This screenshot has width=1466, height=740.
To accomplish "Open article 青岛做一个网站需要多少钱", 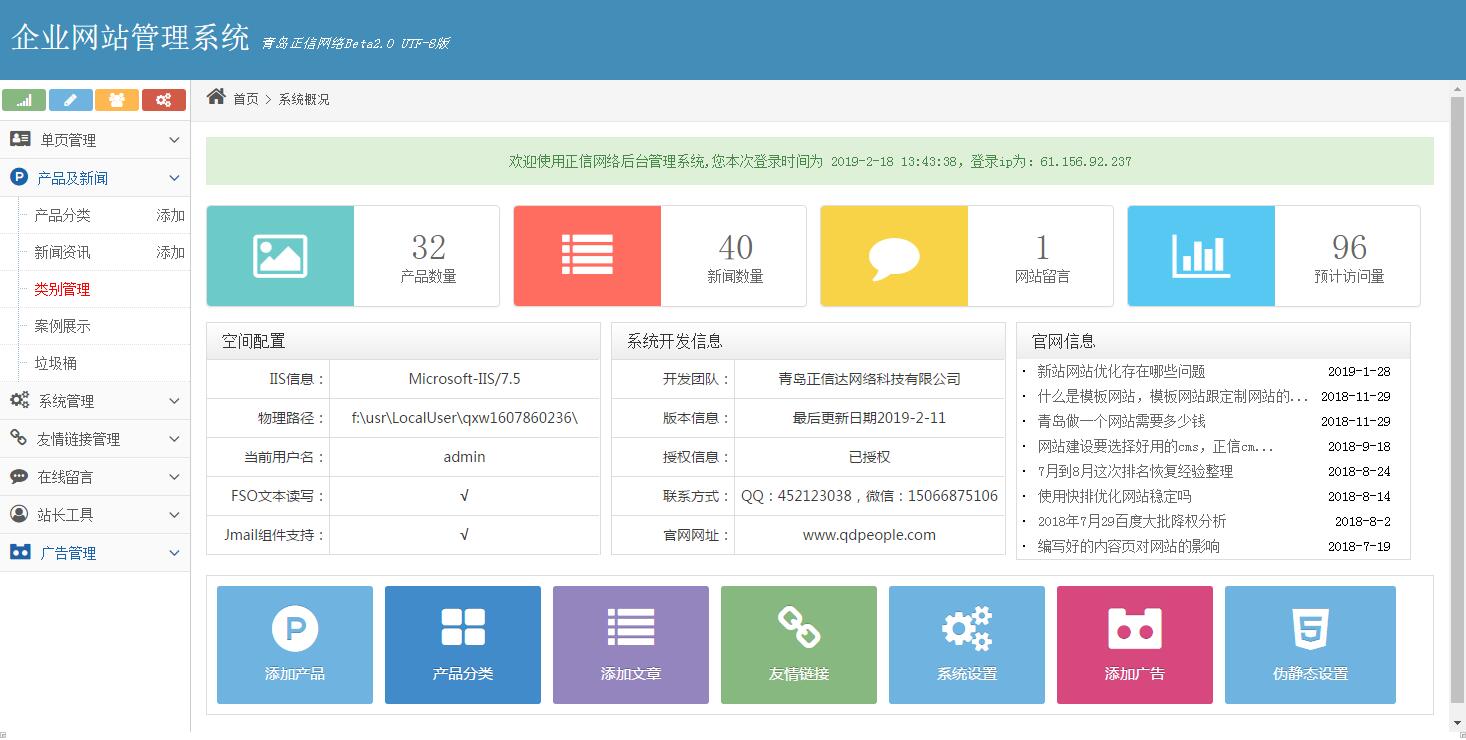I will pyautogui.click(x=1121, y=421).
